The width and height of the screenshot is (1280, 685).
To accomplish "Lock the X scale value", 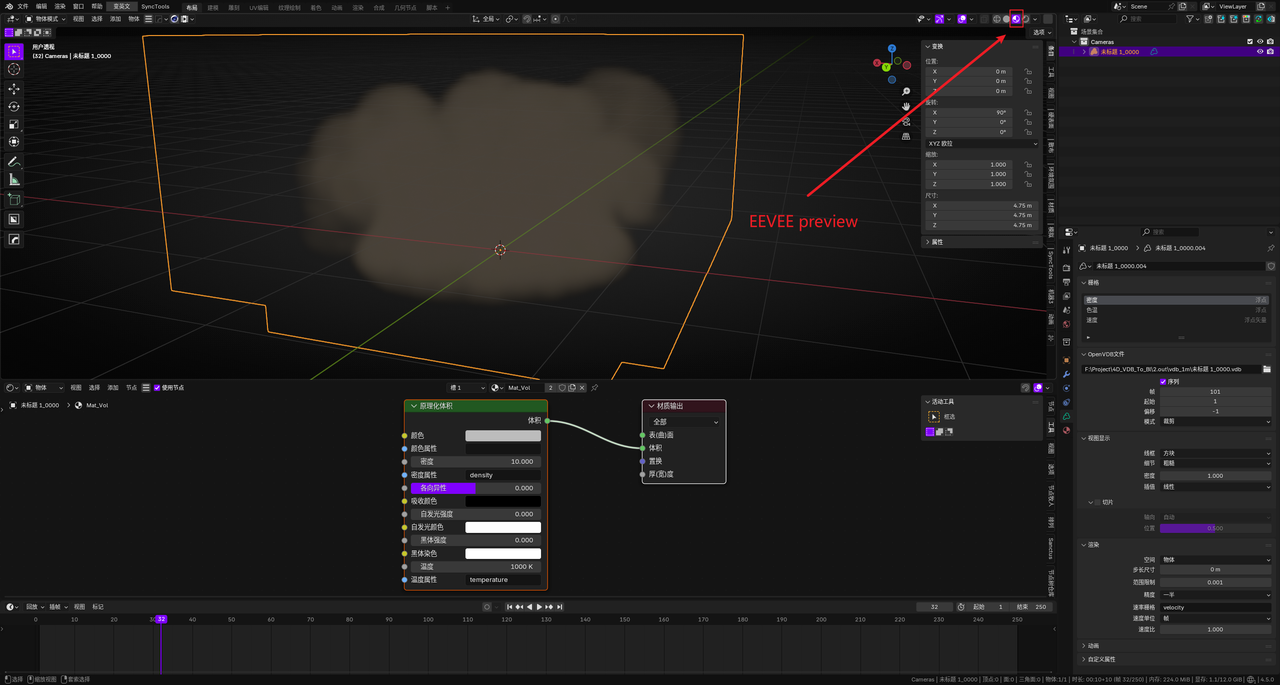I will 1028,165.
